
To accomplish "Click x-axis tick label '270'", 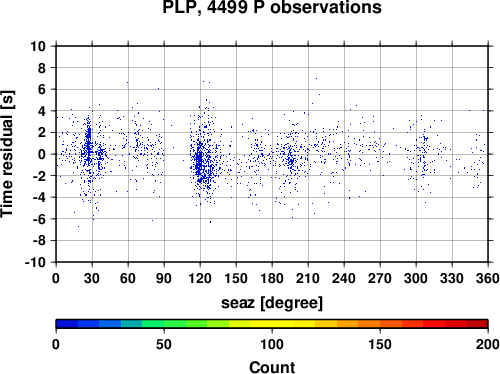I will pyautogui.click(x=380, y=278).
